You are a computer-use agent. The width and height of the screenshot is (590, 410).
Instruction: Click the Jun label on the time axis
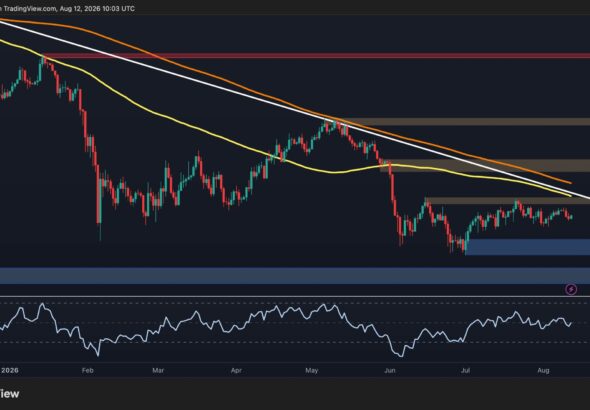tap(390, 371)
